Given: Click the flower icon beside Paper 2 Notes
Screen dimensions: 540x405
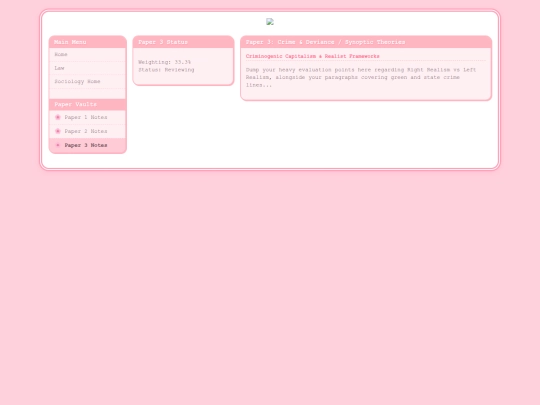Looking at the screenshot, I should click(58, 131).
